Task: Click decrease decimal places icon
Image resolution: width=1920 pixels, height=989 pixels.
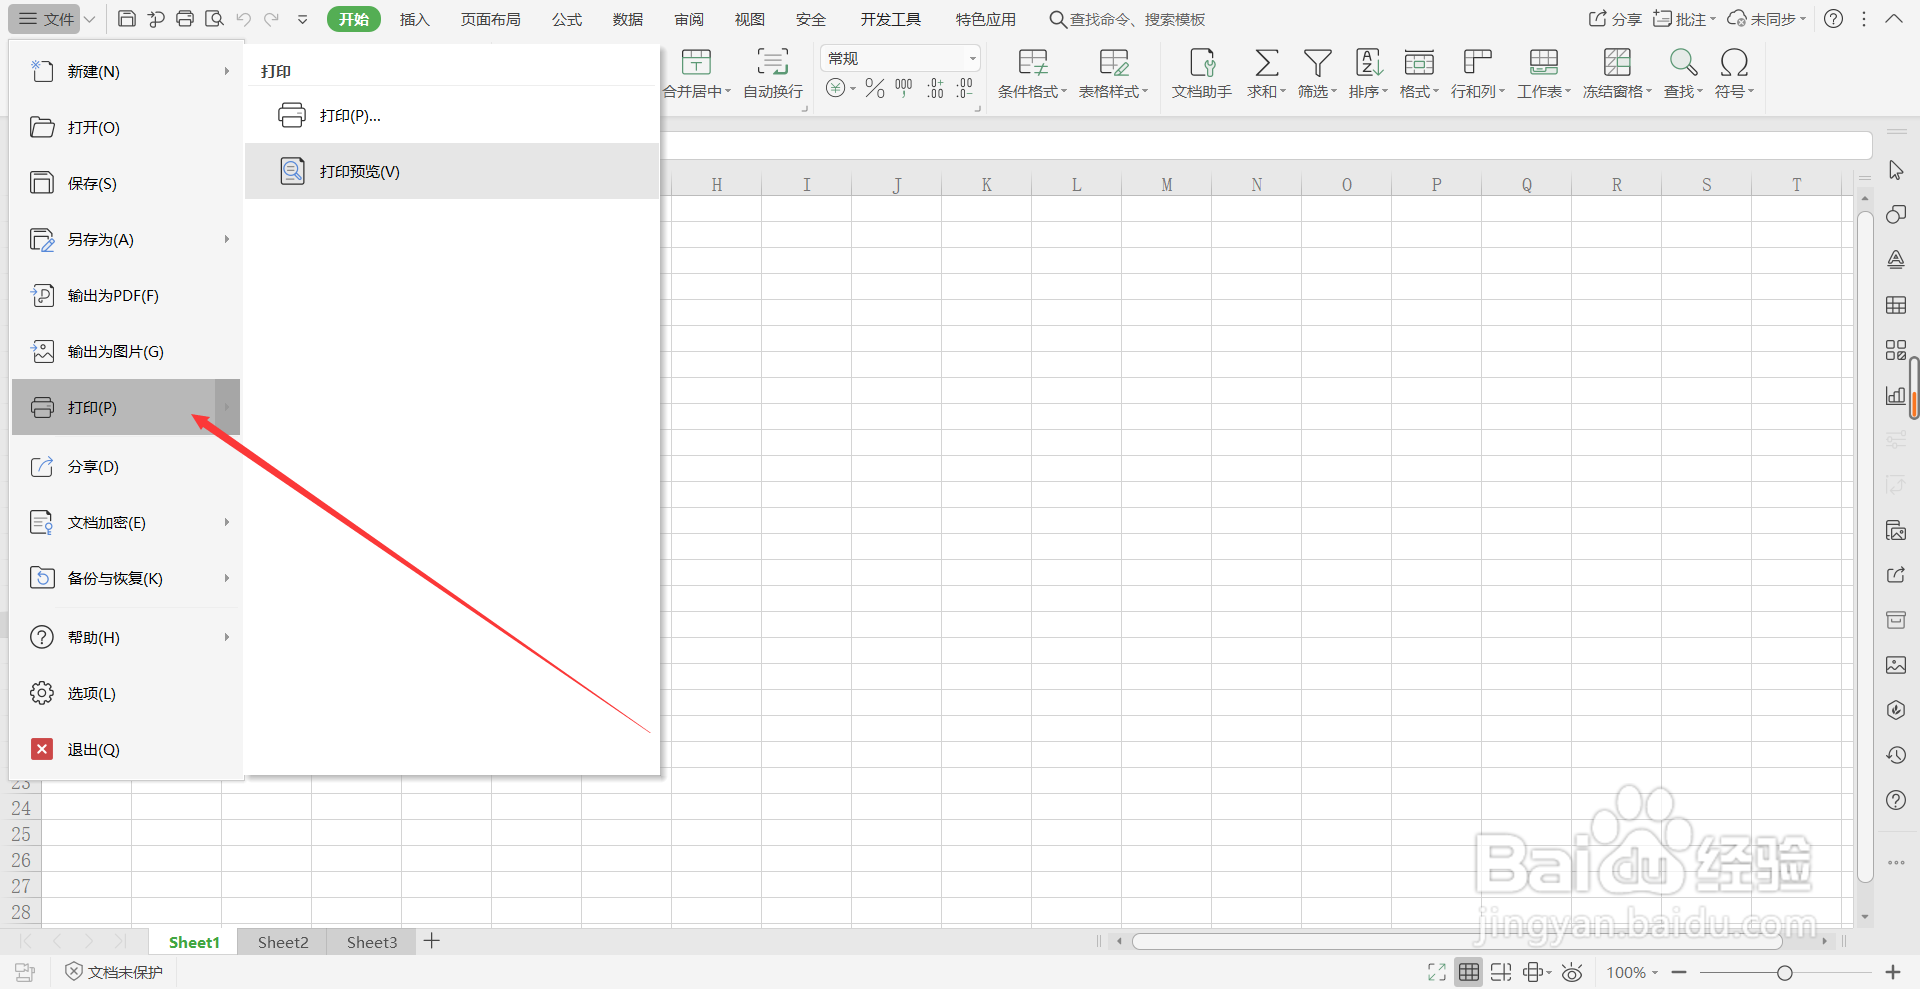Action: (964, 88)
